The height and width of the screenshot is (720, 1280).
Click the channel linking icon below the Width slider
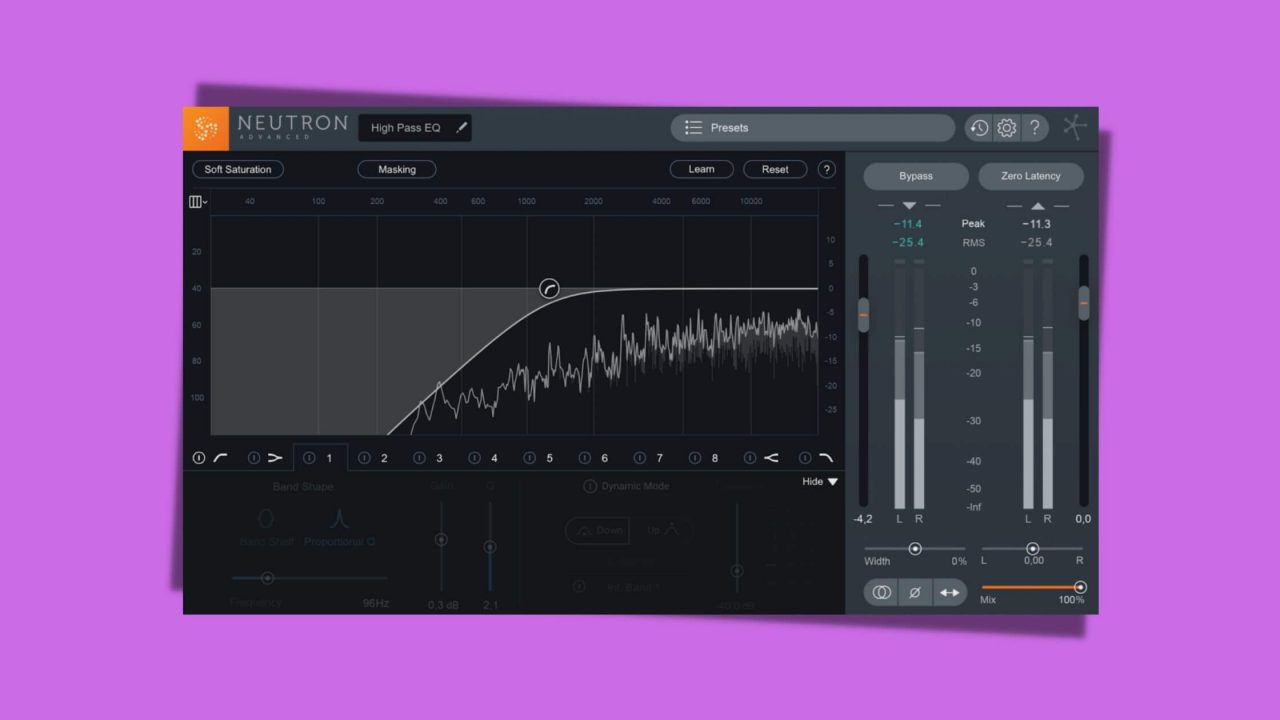click(881, 592)
